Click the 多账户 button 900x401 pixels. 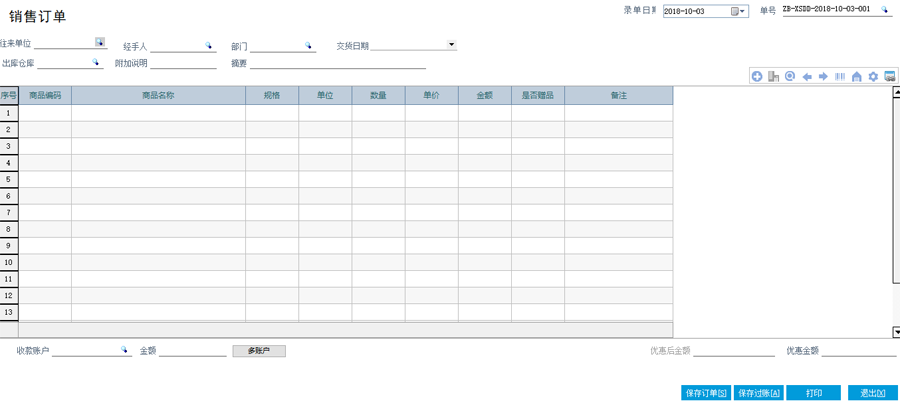point(259,351)
